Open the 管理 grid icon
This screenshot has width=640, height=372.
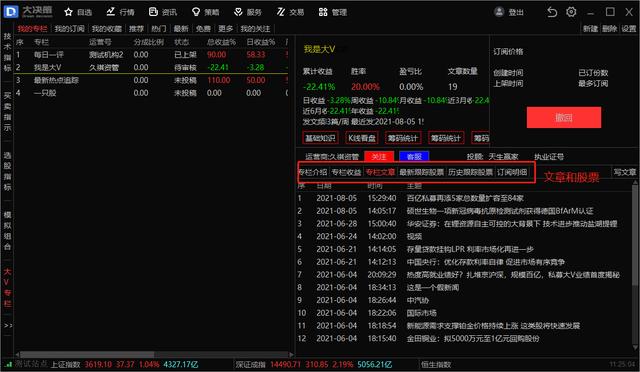pos(323,12)
